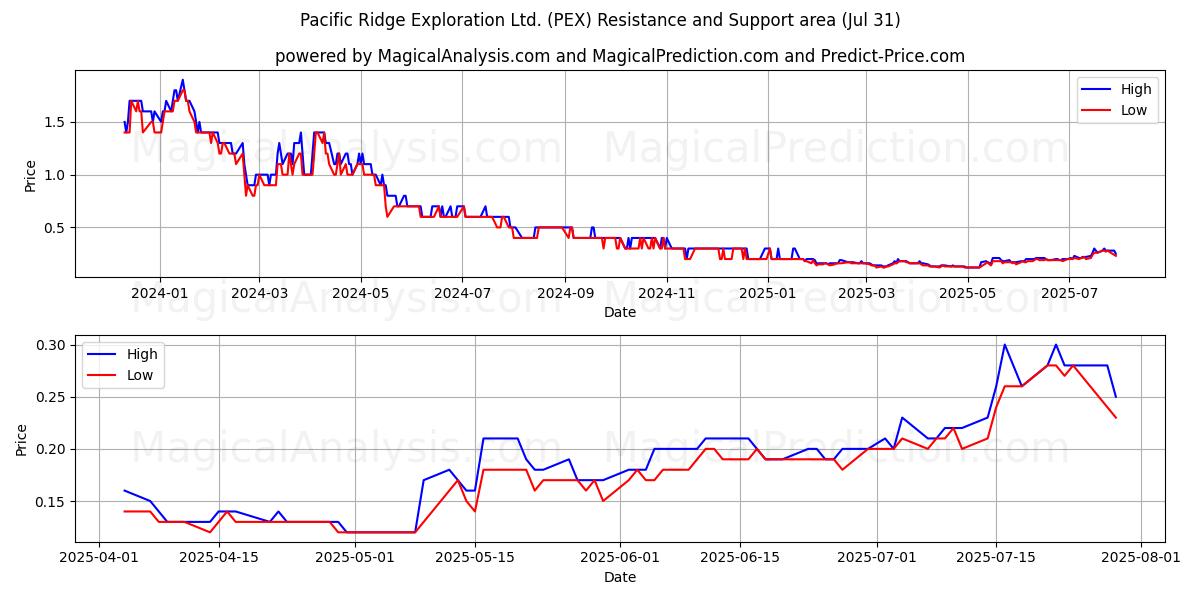
Task: Click the '2024-03' x-axis label
Action: pos(259,293)
